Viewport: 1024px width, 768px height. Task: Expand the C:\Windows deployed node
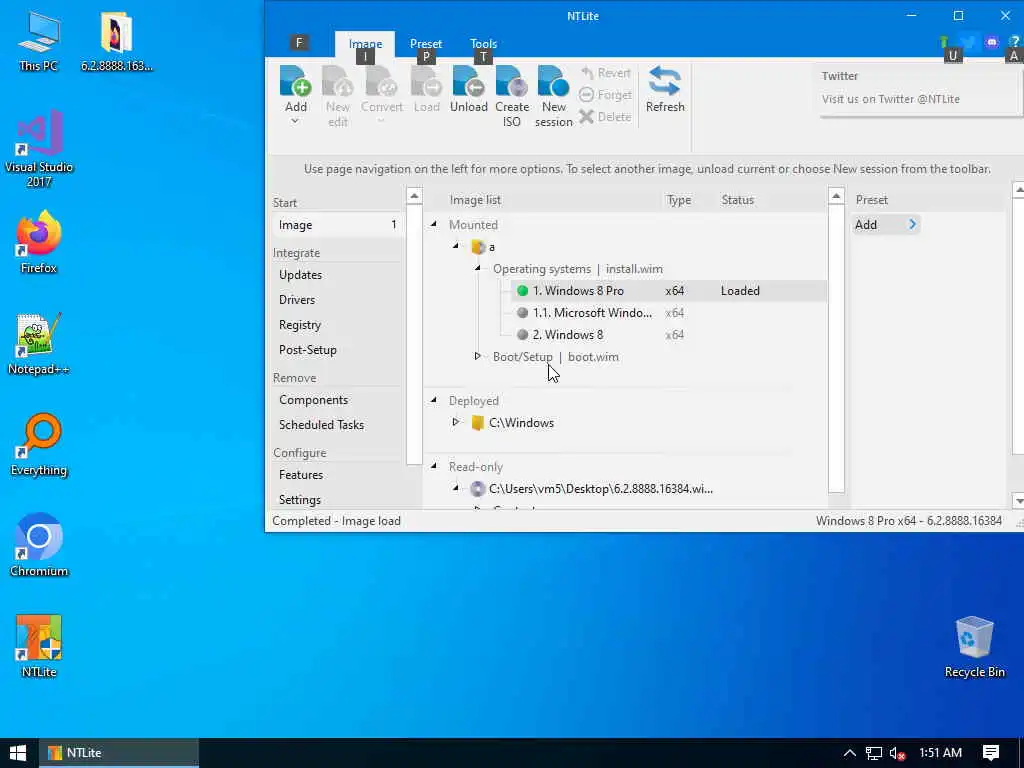pyautogui.click(x=456, y=422)
